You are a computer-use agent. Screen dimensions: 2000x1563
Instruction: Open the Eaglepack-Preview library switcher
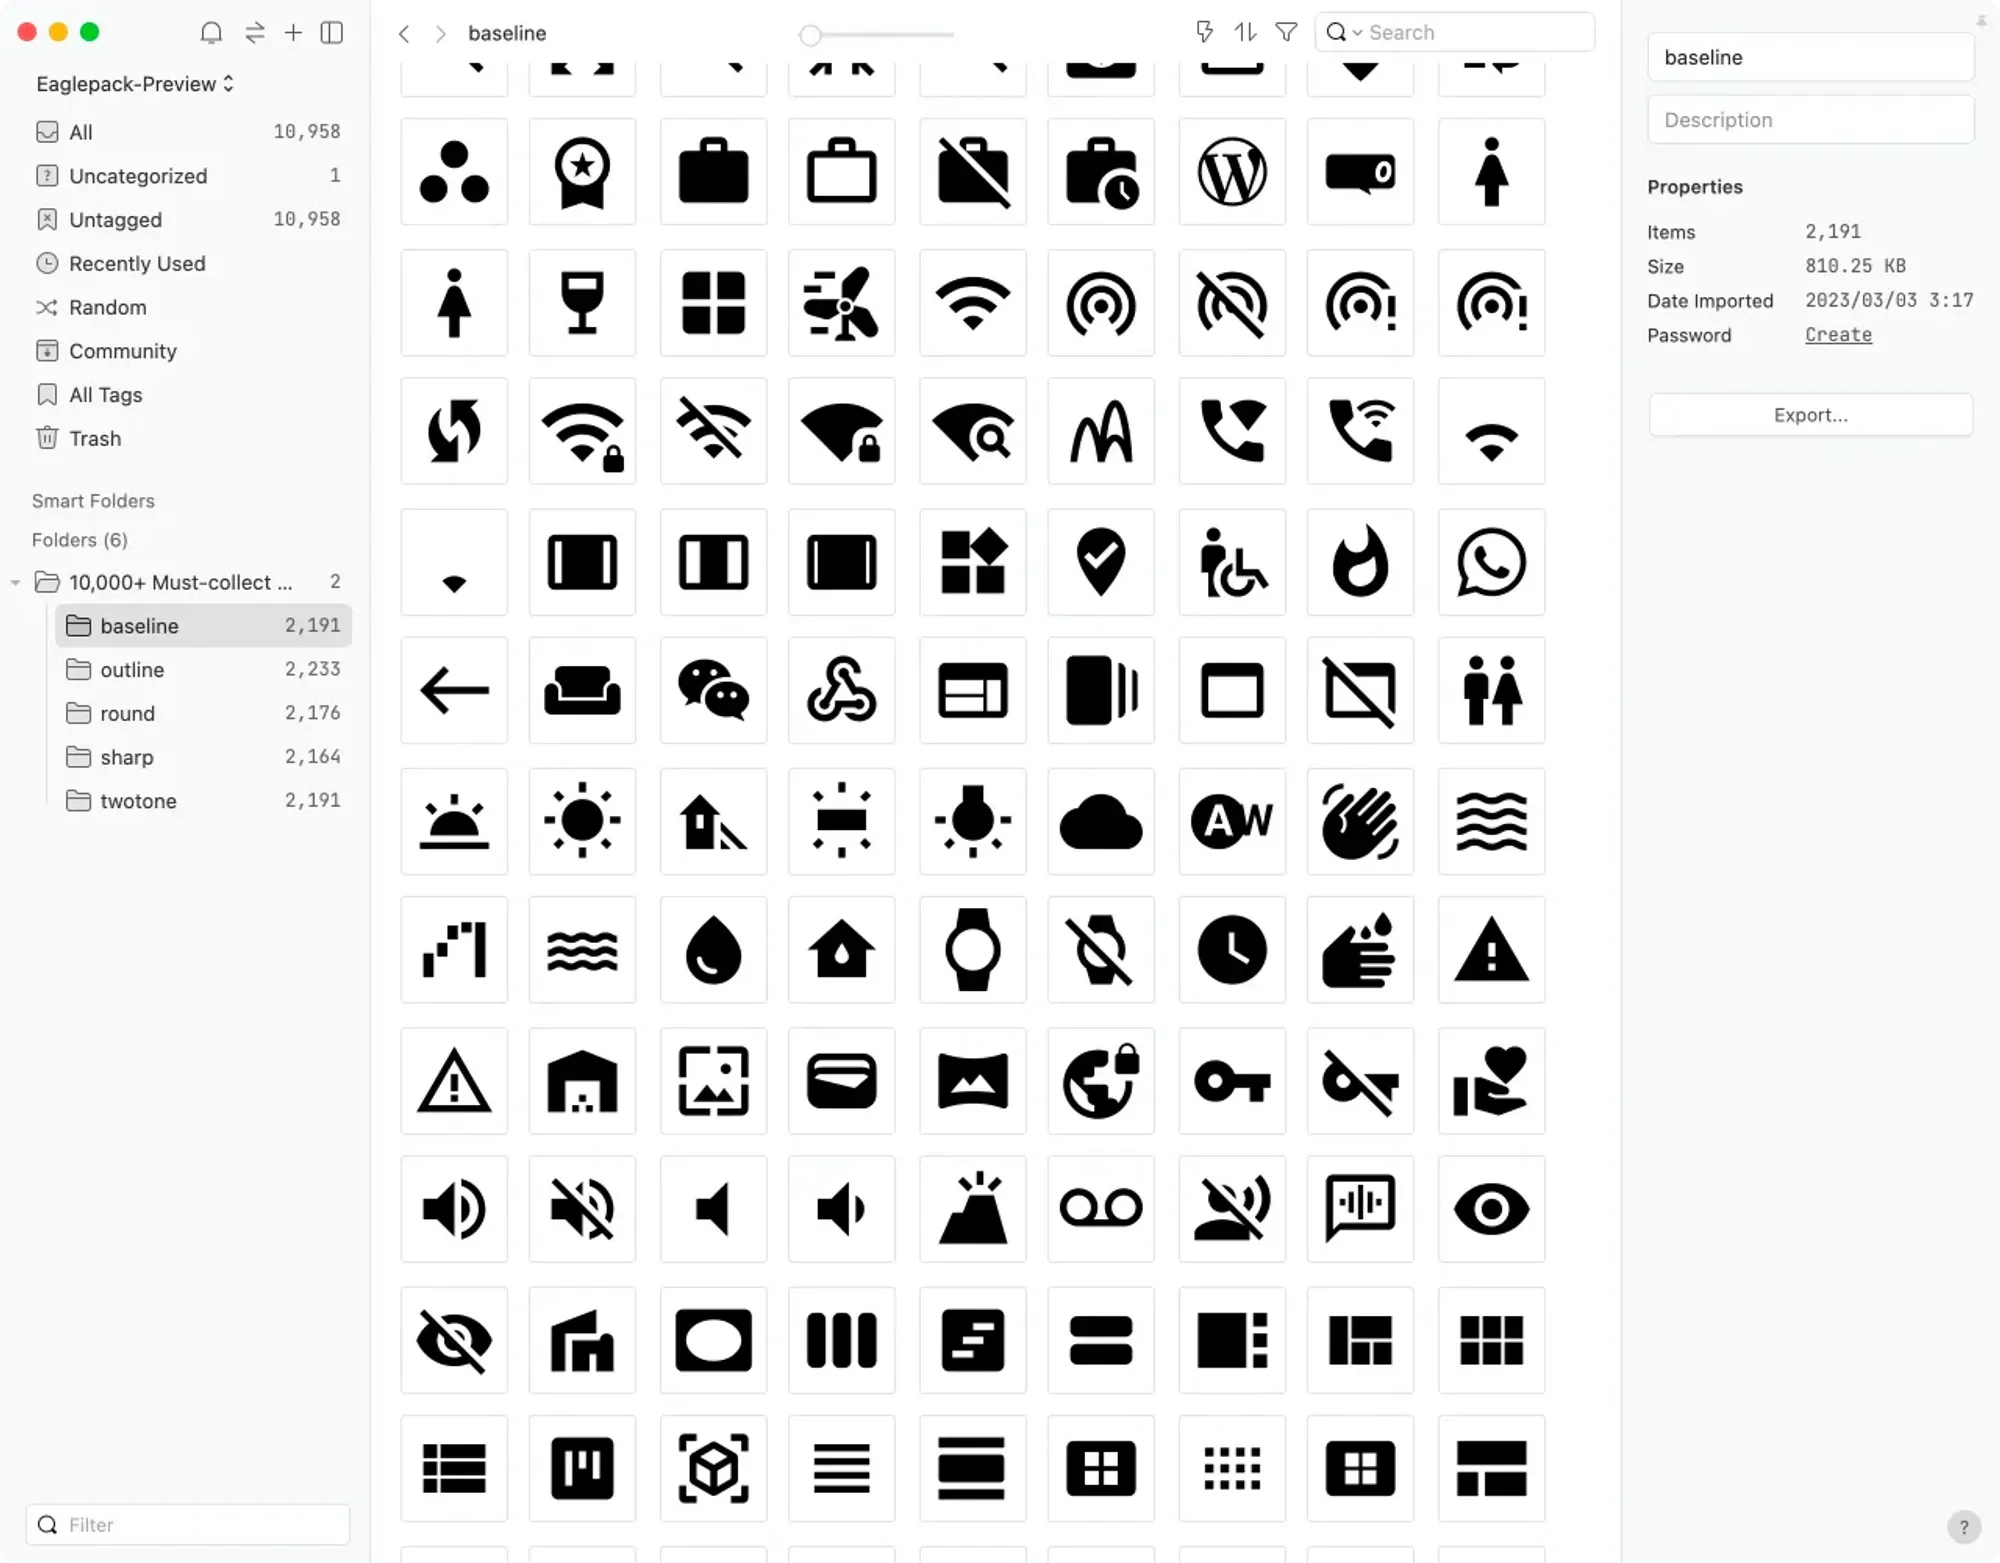pyautogui.click(x=135, y=84)
